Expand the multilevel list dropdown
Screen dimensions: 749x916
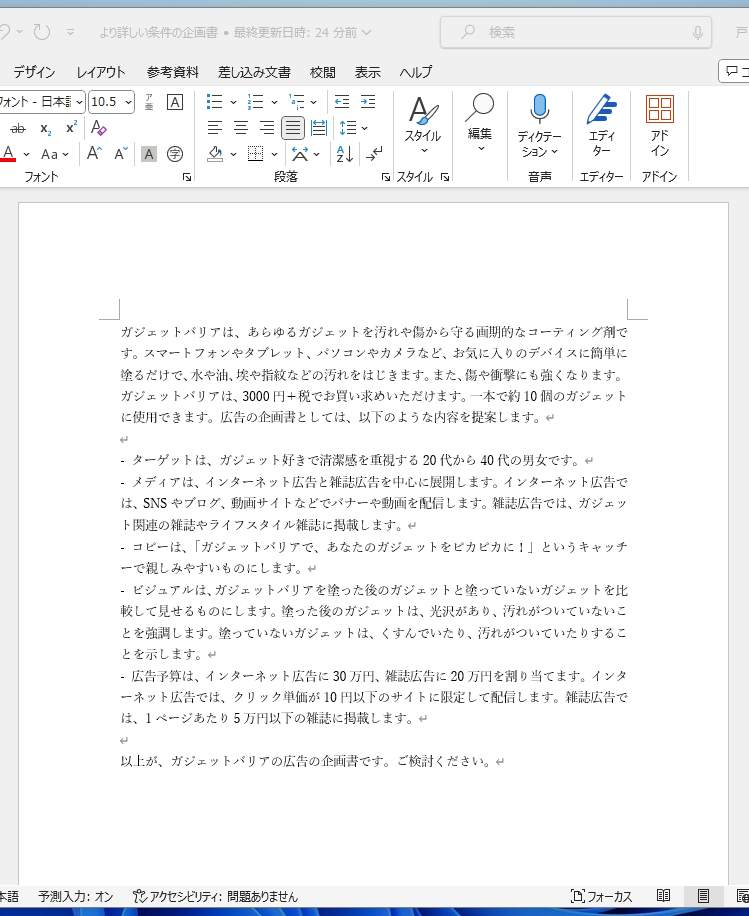pos(314,102)
